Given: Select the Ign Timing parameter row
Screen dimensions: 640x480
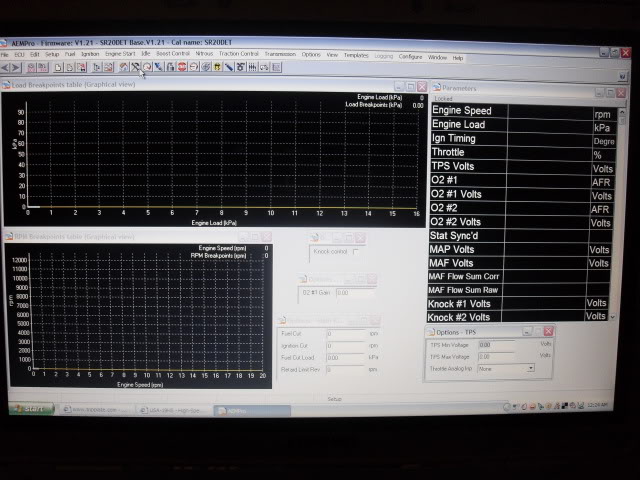Looking at the screenshot, I should pyautogui.click(x=522, y=139).
